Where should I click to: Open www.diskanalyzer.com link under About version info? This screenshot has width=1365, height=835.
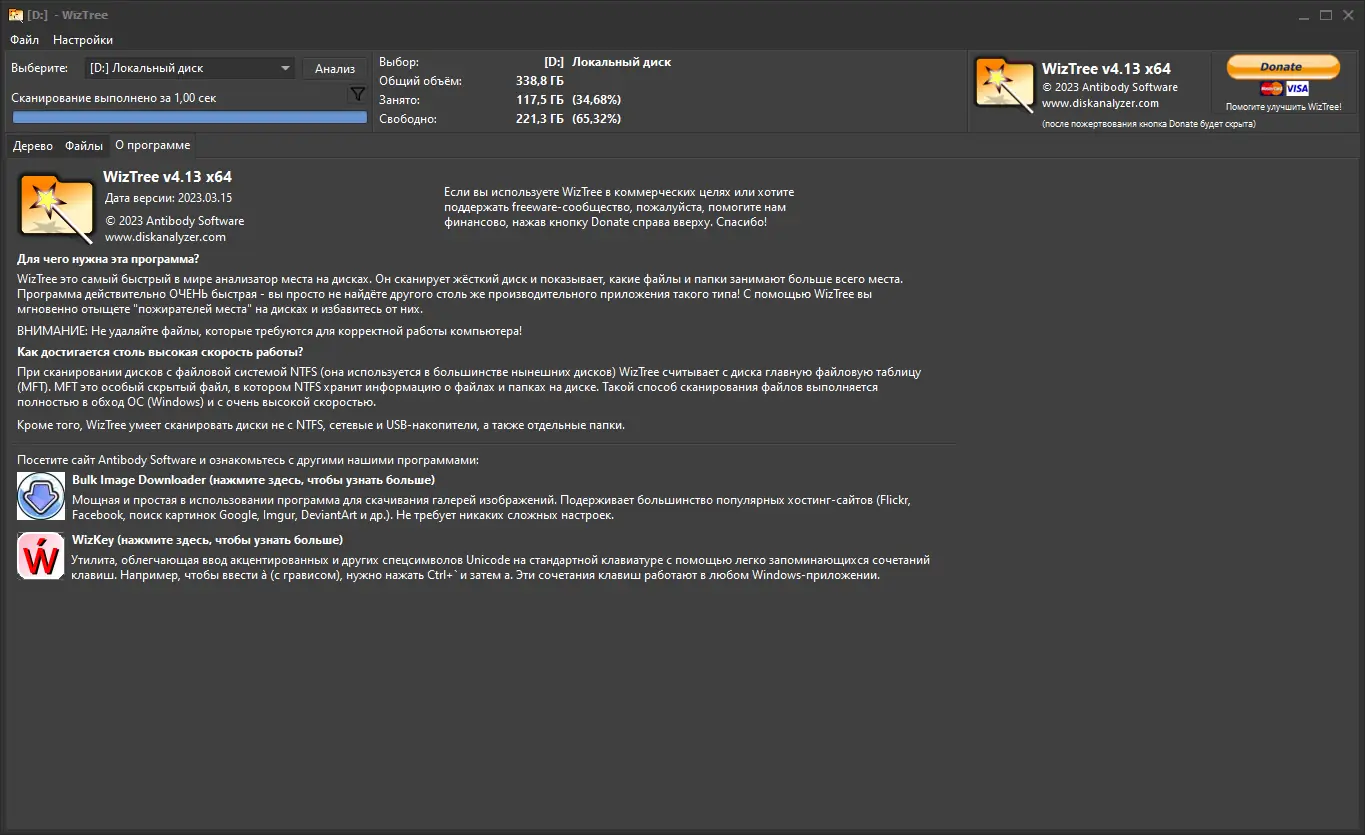pos(165,237)
